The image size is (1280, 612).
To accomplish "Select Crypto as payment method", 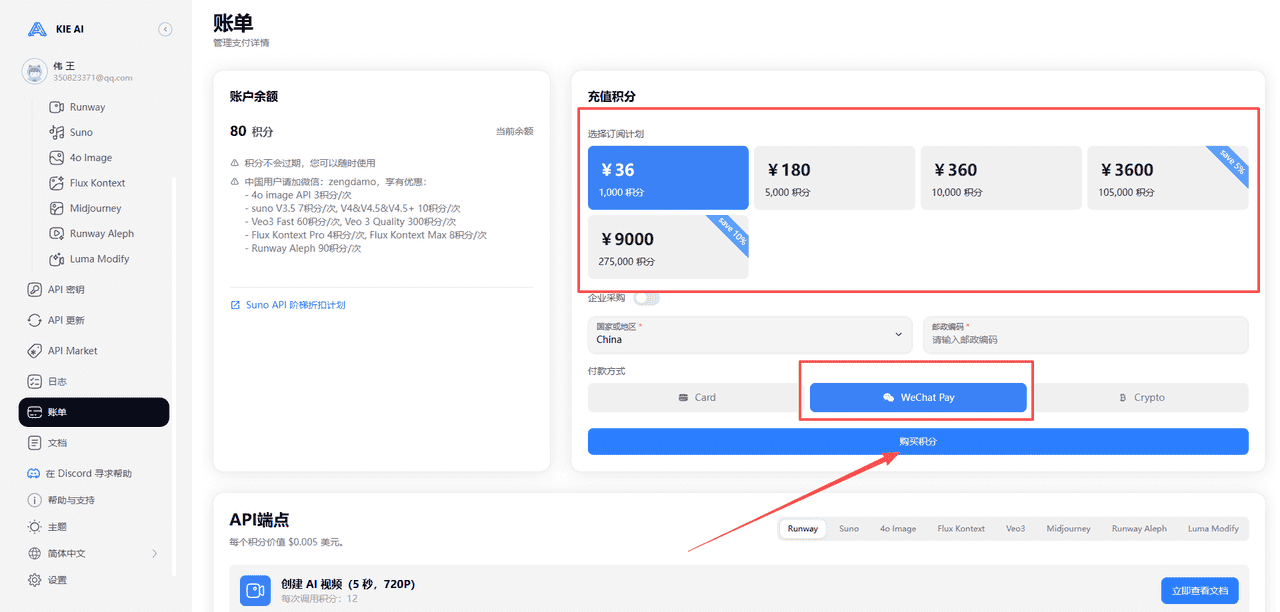I will click(x=1141, y=397).
